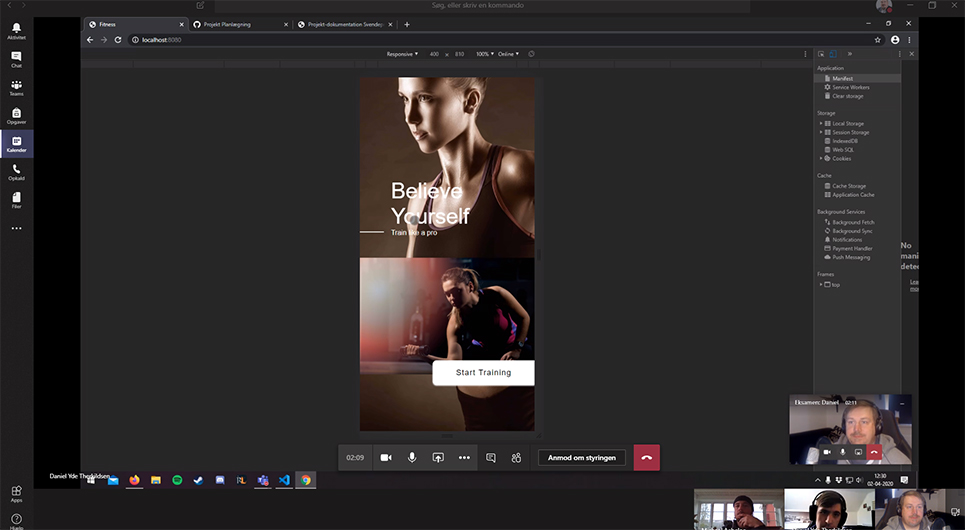Reload the localhost page
Image resolution: width=965 pixels, height=530 pixels.
[118, 39]
